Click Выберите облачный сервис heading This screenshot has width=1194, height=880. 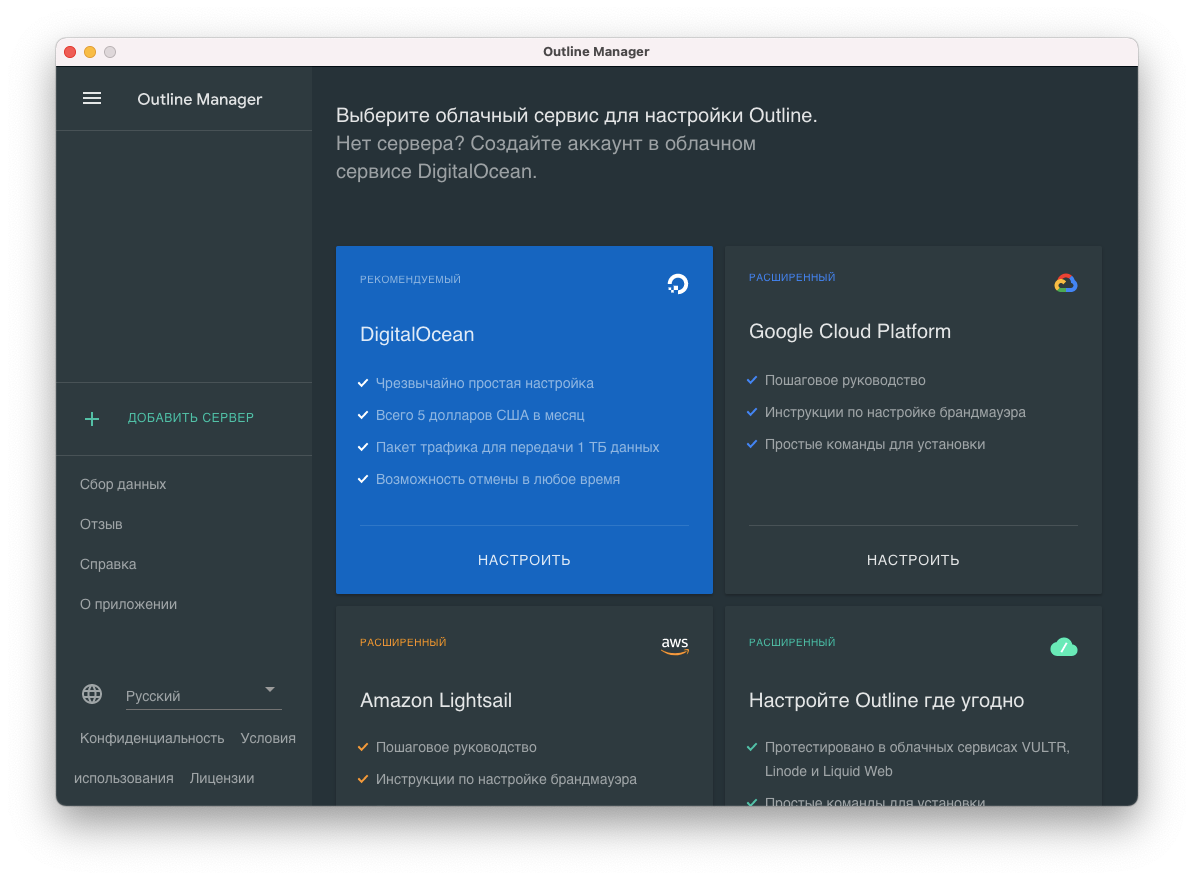pos(576,115)
